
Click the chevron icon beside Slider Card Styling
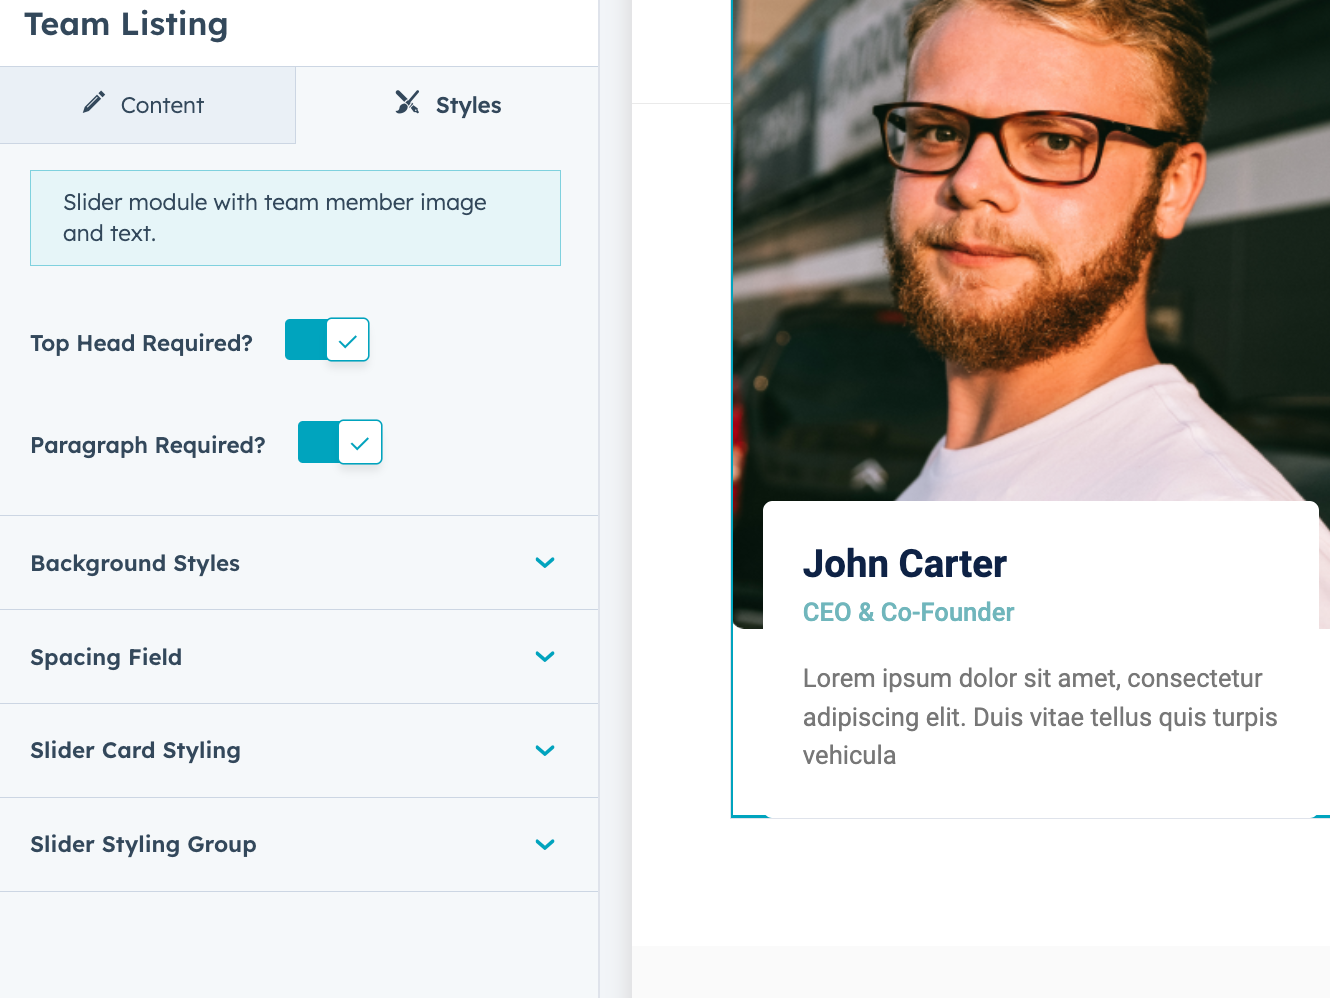pyautogui.click(x=545, y=751)
